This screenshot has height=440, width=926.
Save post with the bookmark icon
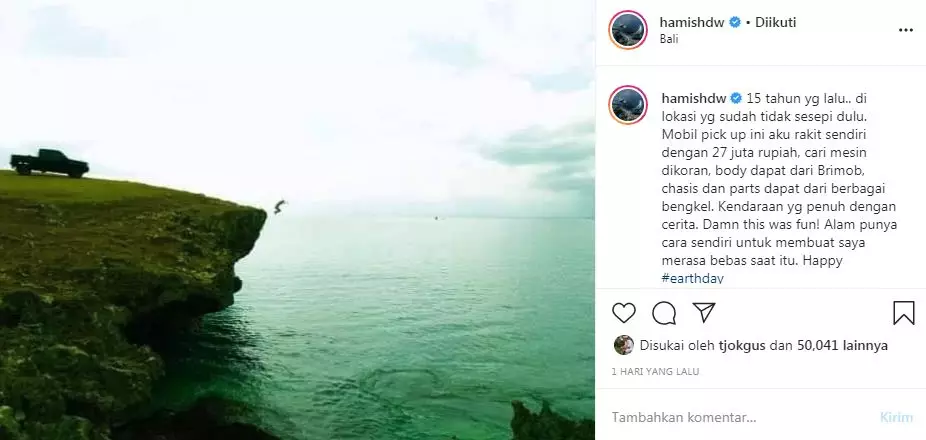pyautogui.click(x=904, y=313)
